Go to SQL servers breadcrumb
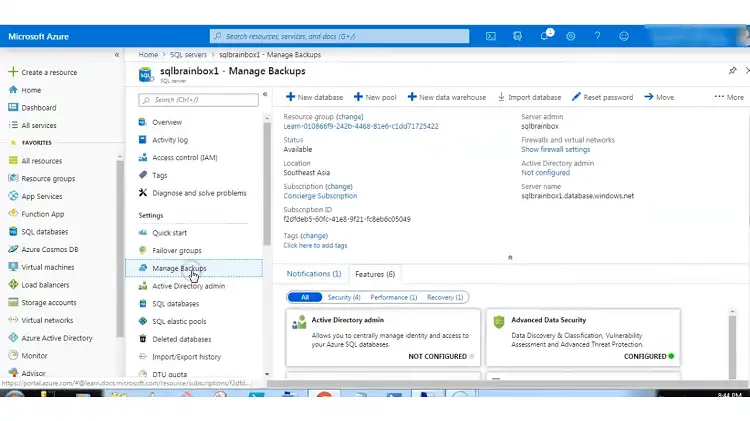Screen dimensions: 750x421 click(x=188, y=55)
